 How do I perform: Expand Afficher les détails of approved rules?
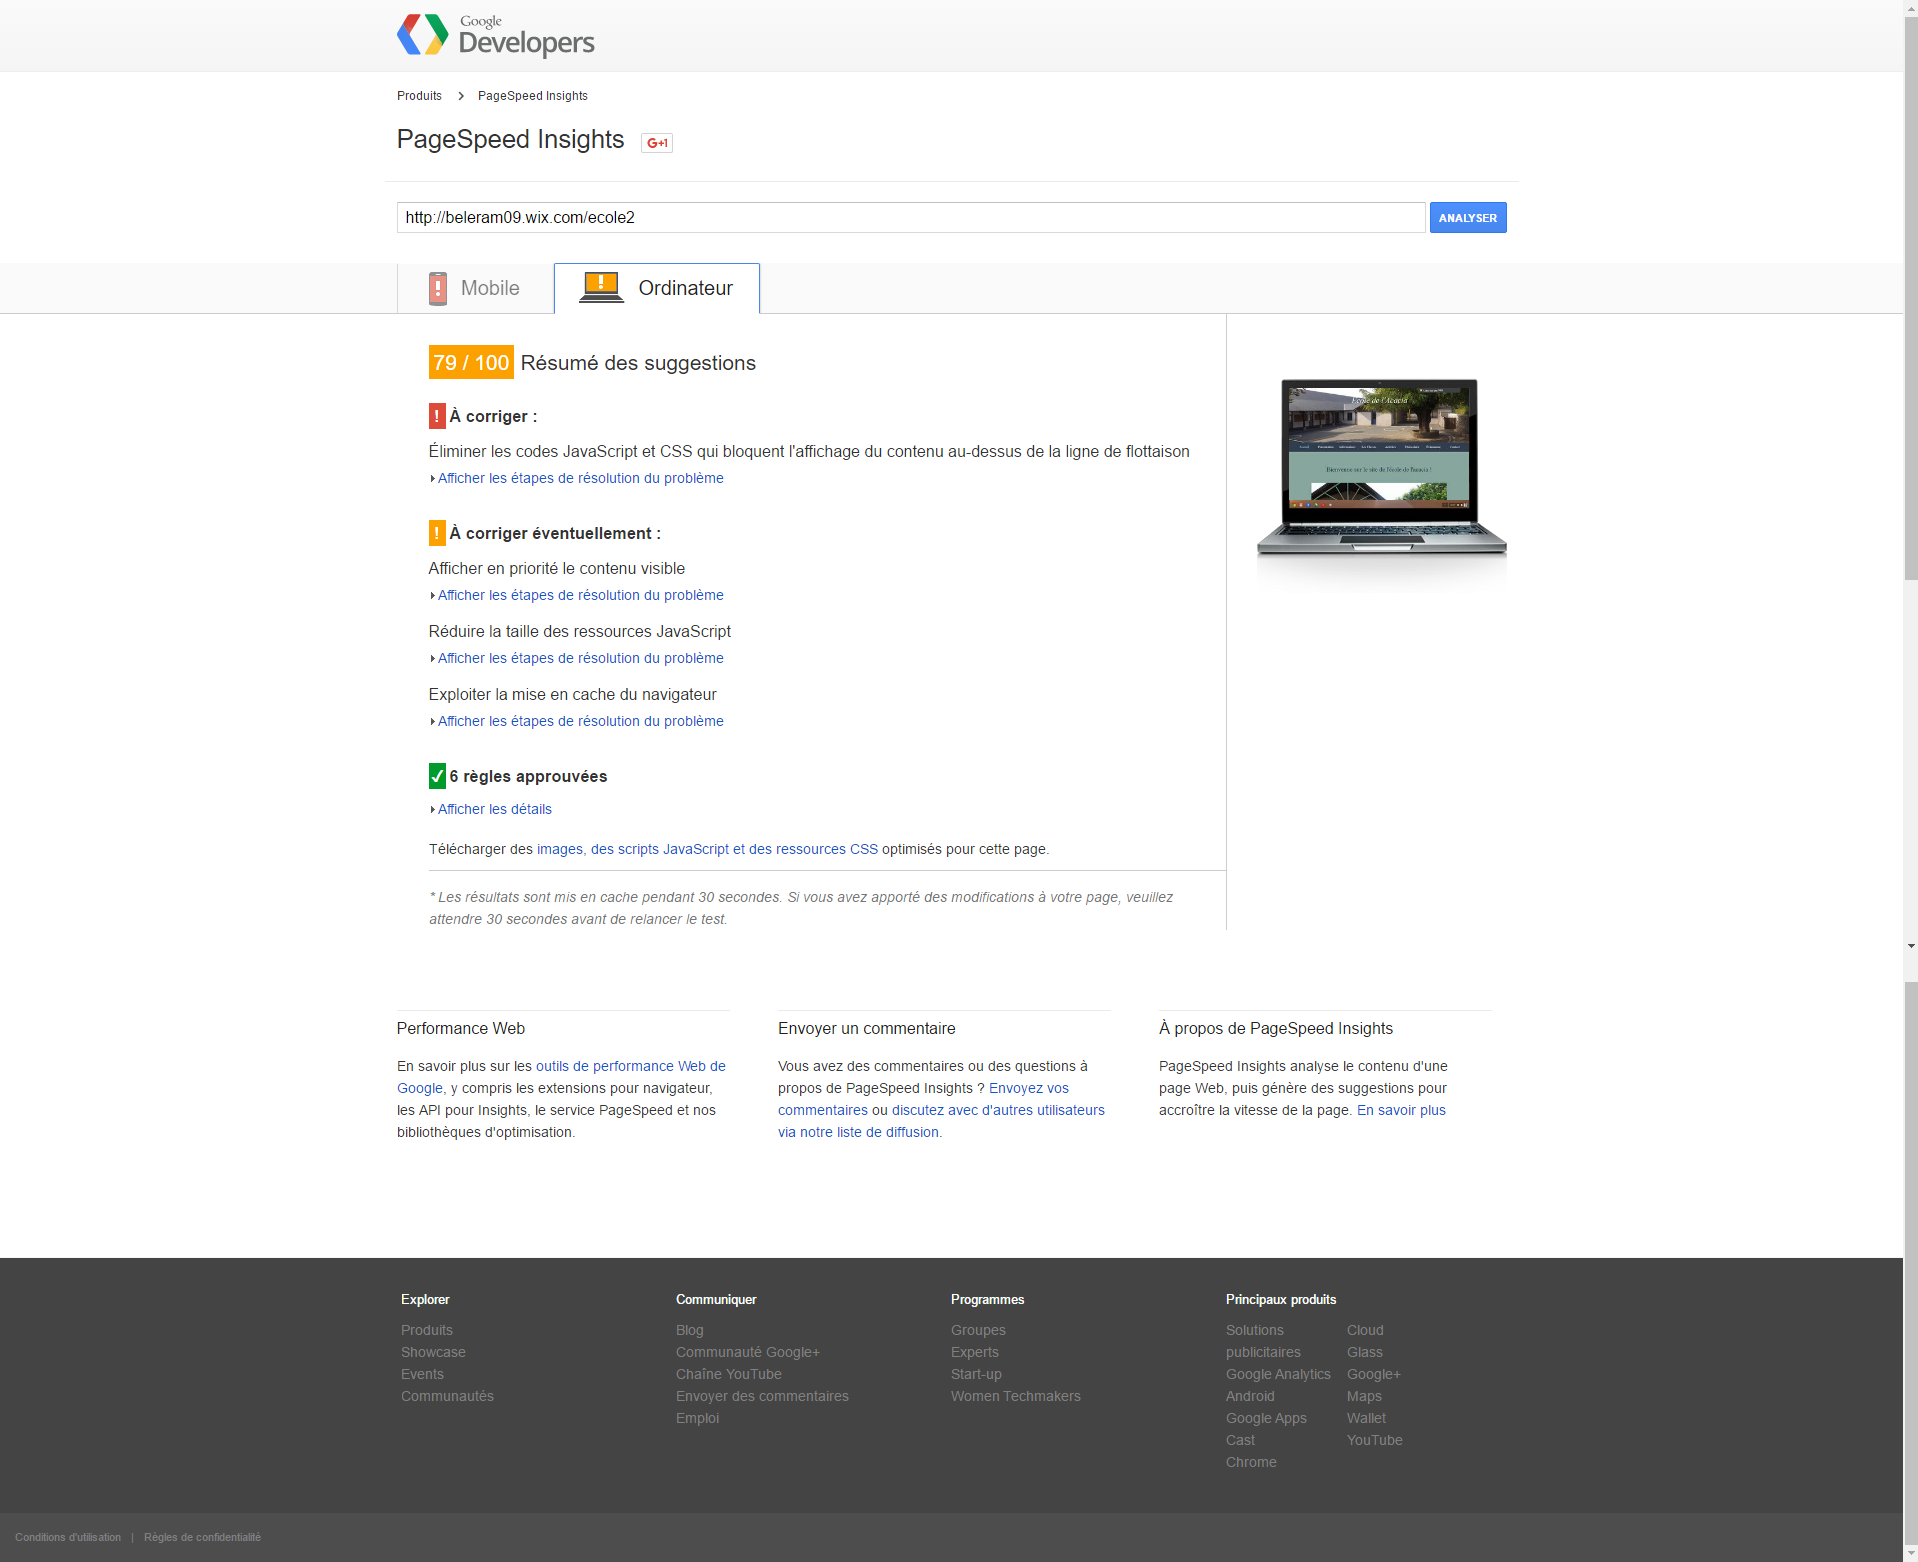click(491, 809)
